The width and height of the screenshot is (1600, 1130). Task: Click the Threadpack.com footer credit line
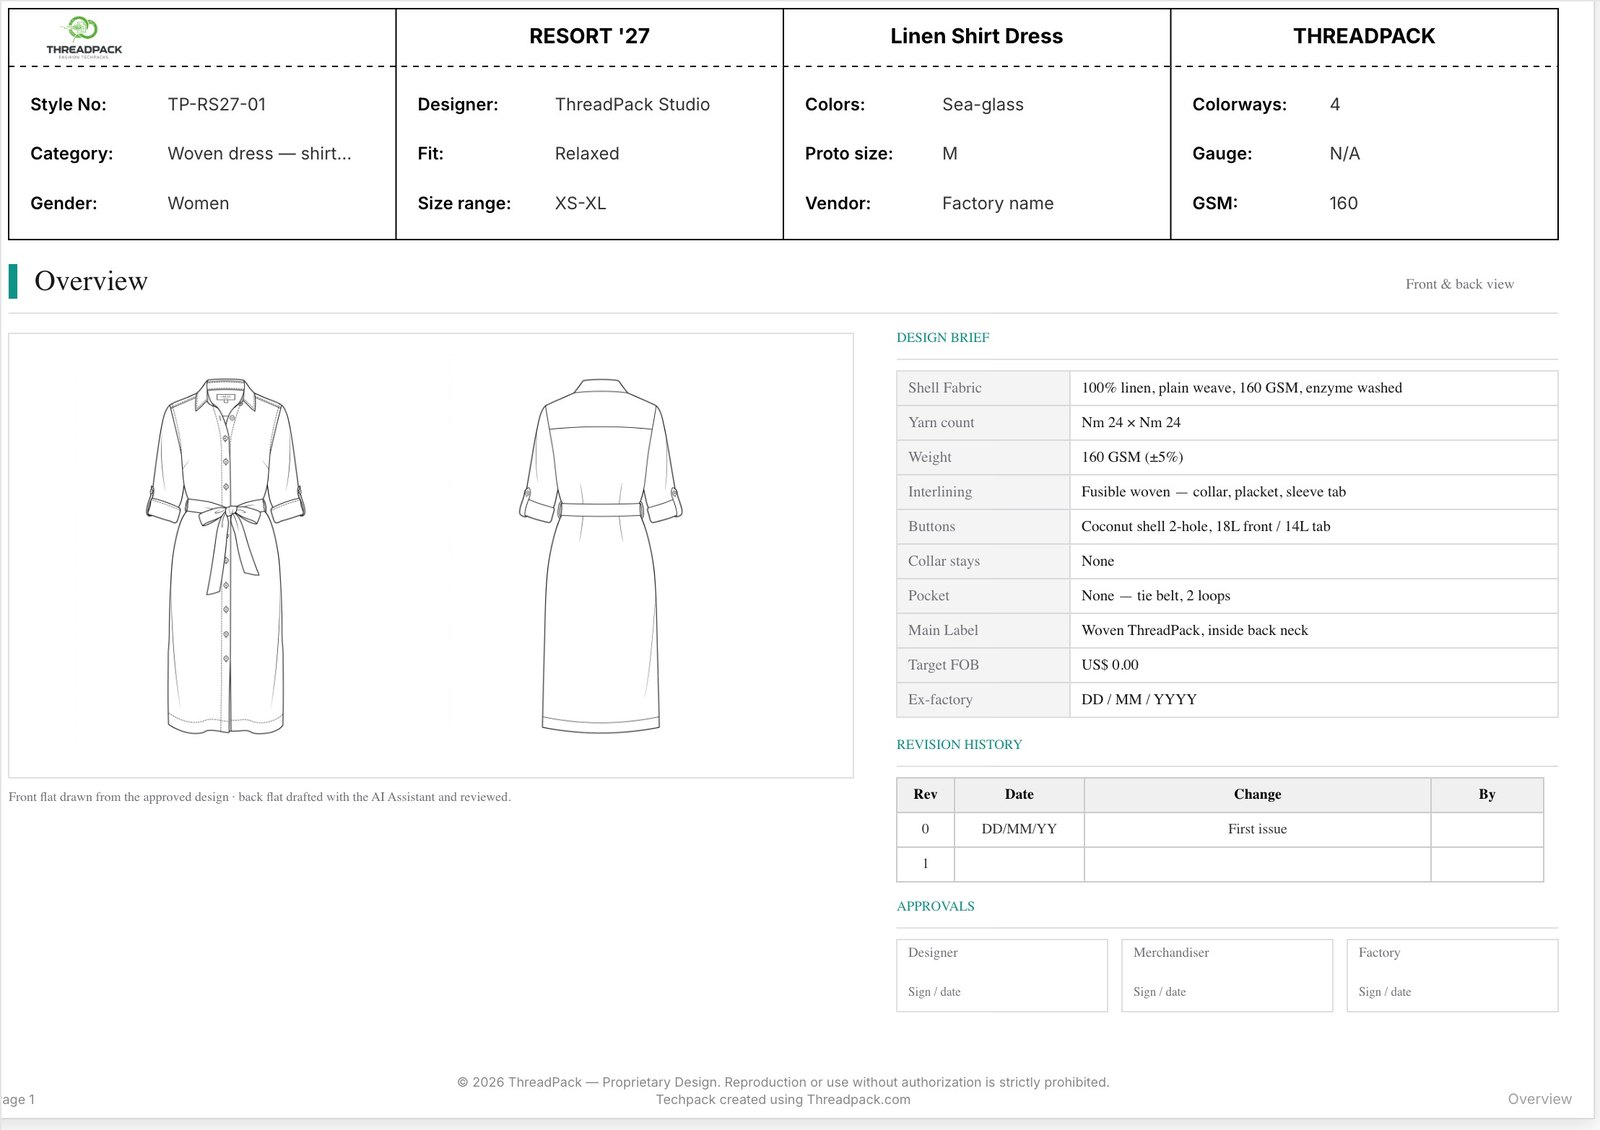[x=783, y=1100]
